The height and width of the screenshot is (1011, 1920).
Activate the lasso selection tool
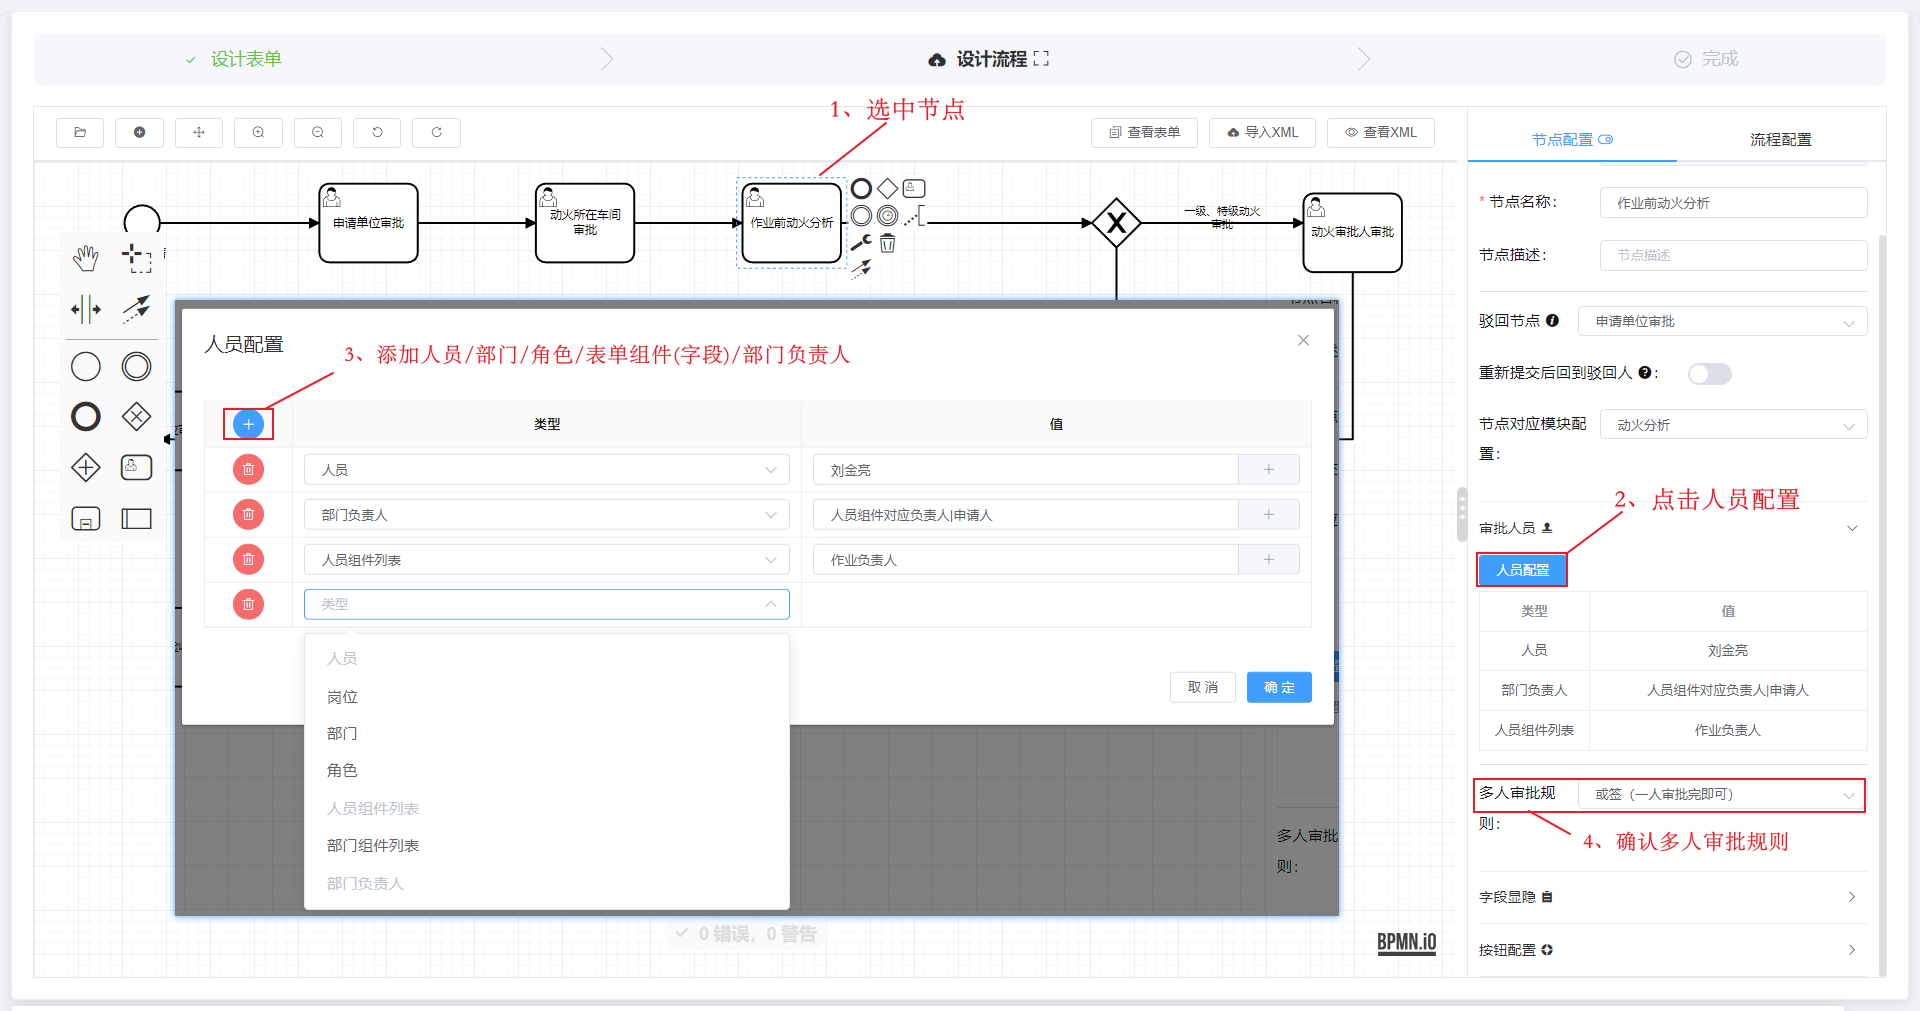click(136, 258)
